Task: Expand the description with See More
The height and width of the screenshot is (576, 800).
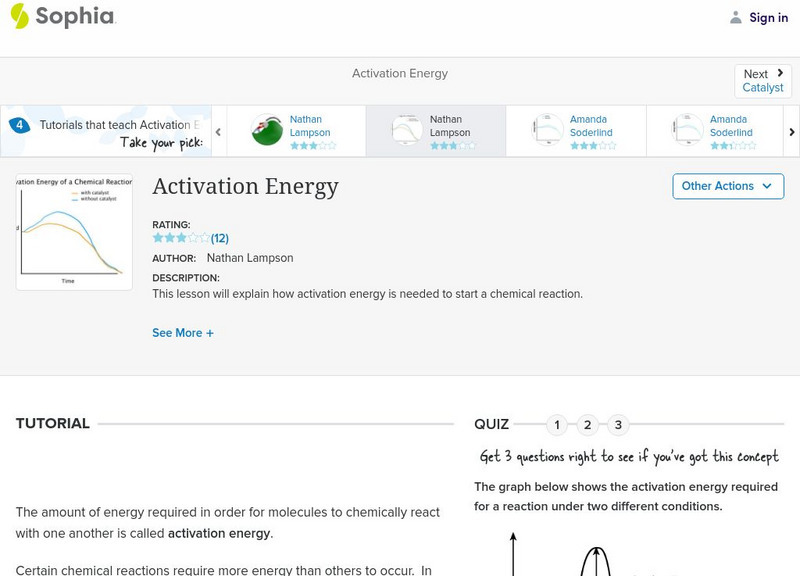Action: (x=183, y=332)
